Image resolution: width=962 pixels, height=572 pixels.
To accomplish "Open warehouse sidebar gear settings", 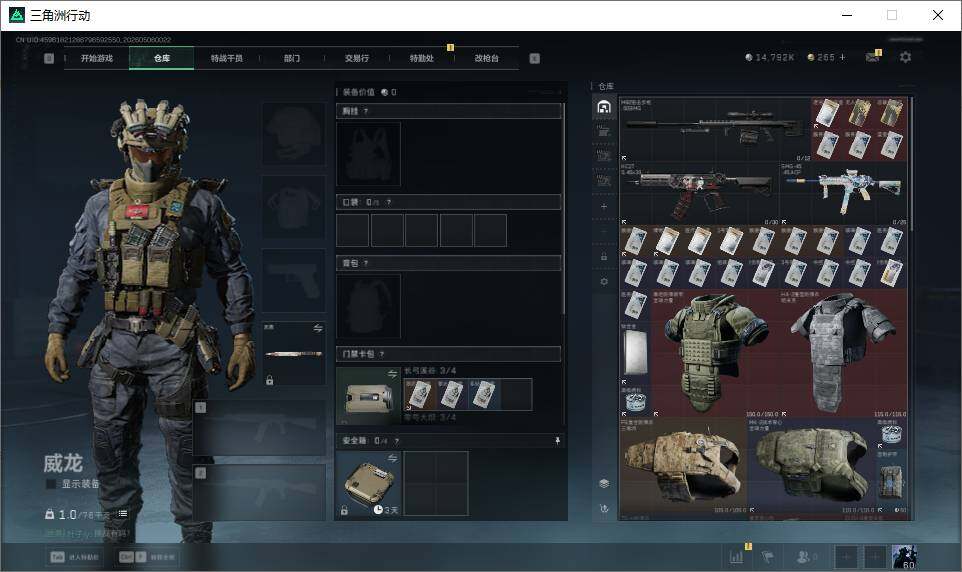I will point(604,281).
